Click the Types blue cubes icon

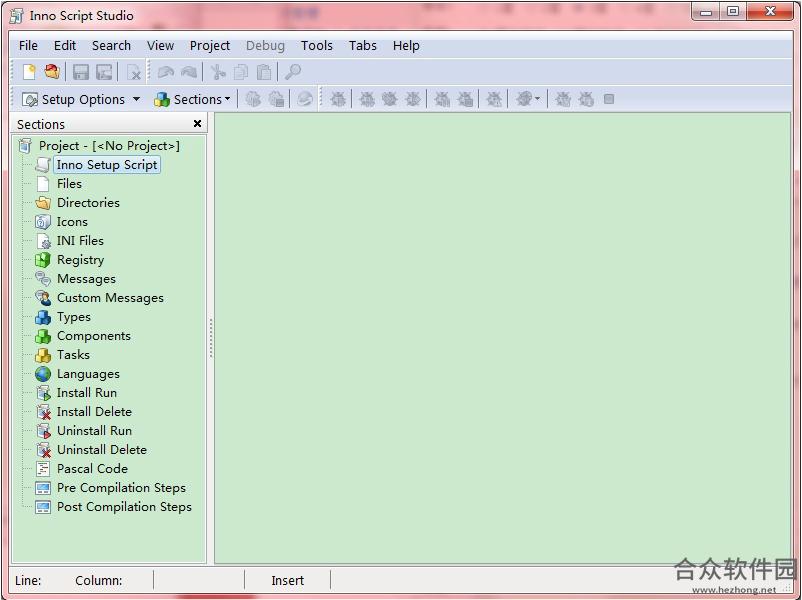(x=43, y=317)
